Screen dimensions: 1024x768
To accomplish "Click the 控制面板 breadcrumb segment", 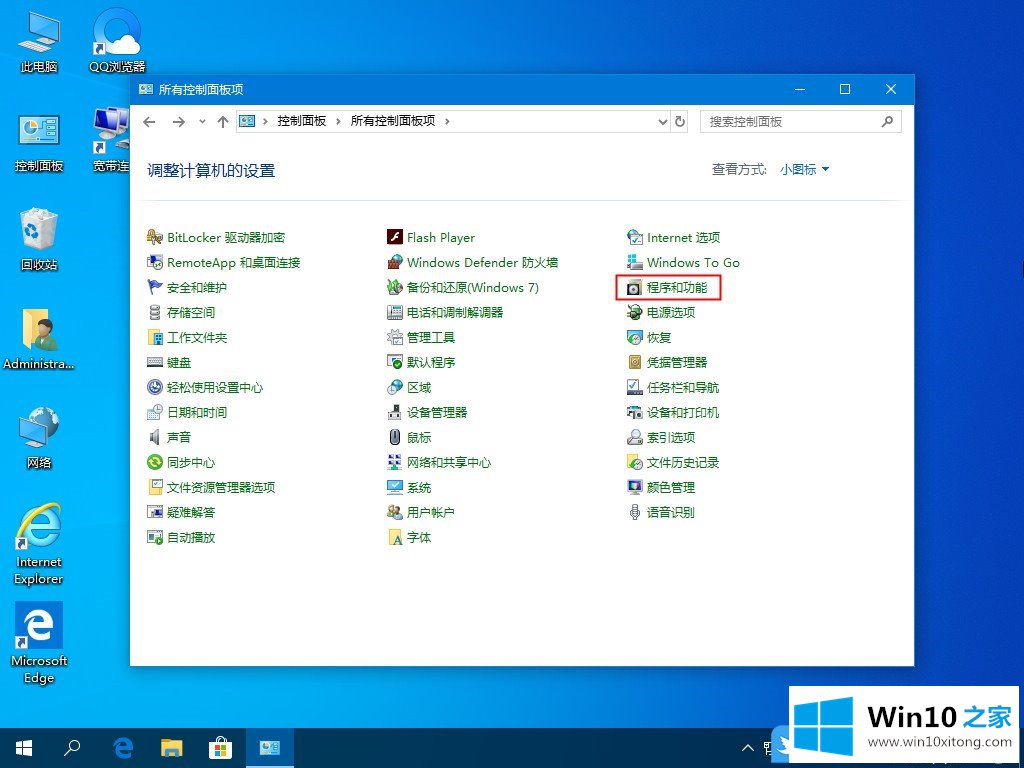I will [x=302, y=121].
